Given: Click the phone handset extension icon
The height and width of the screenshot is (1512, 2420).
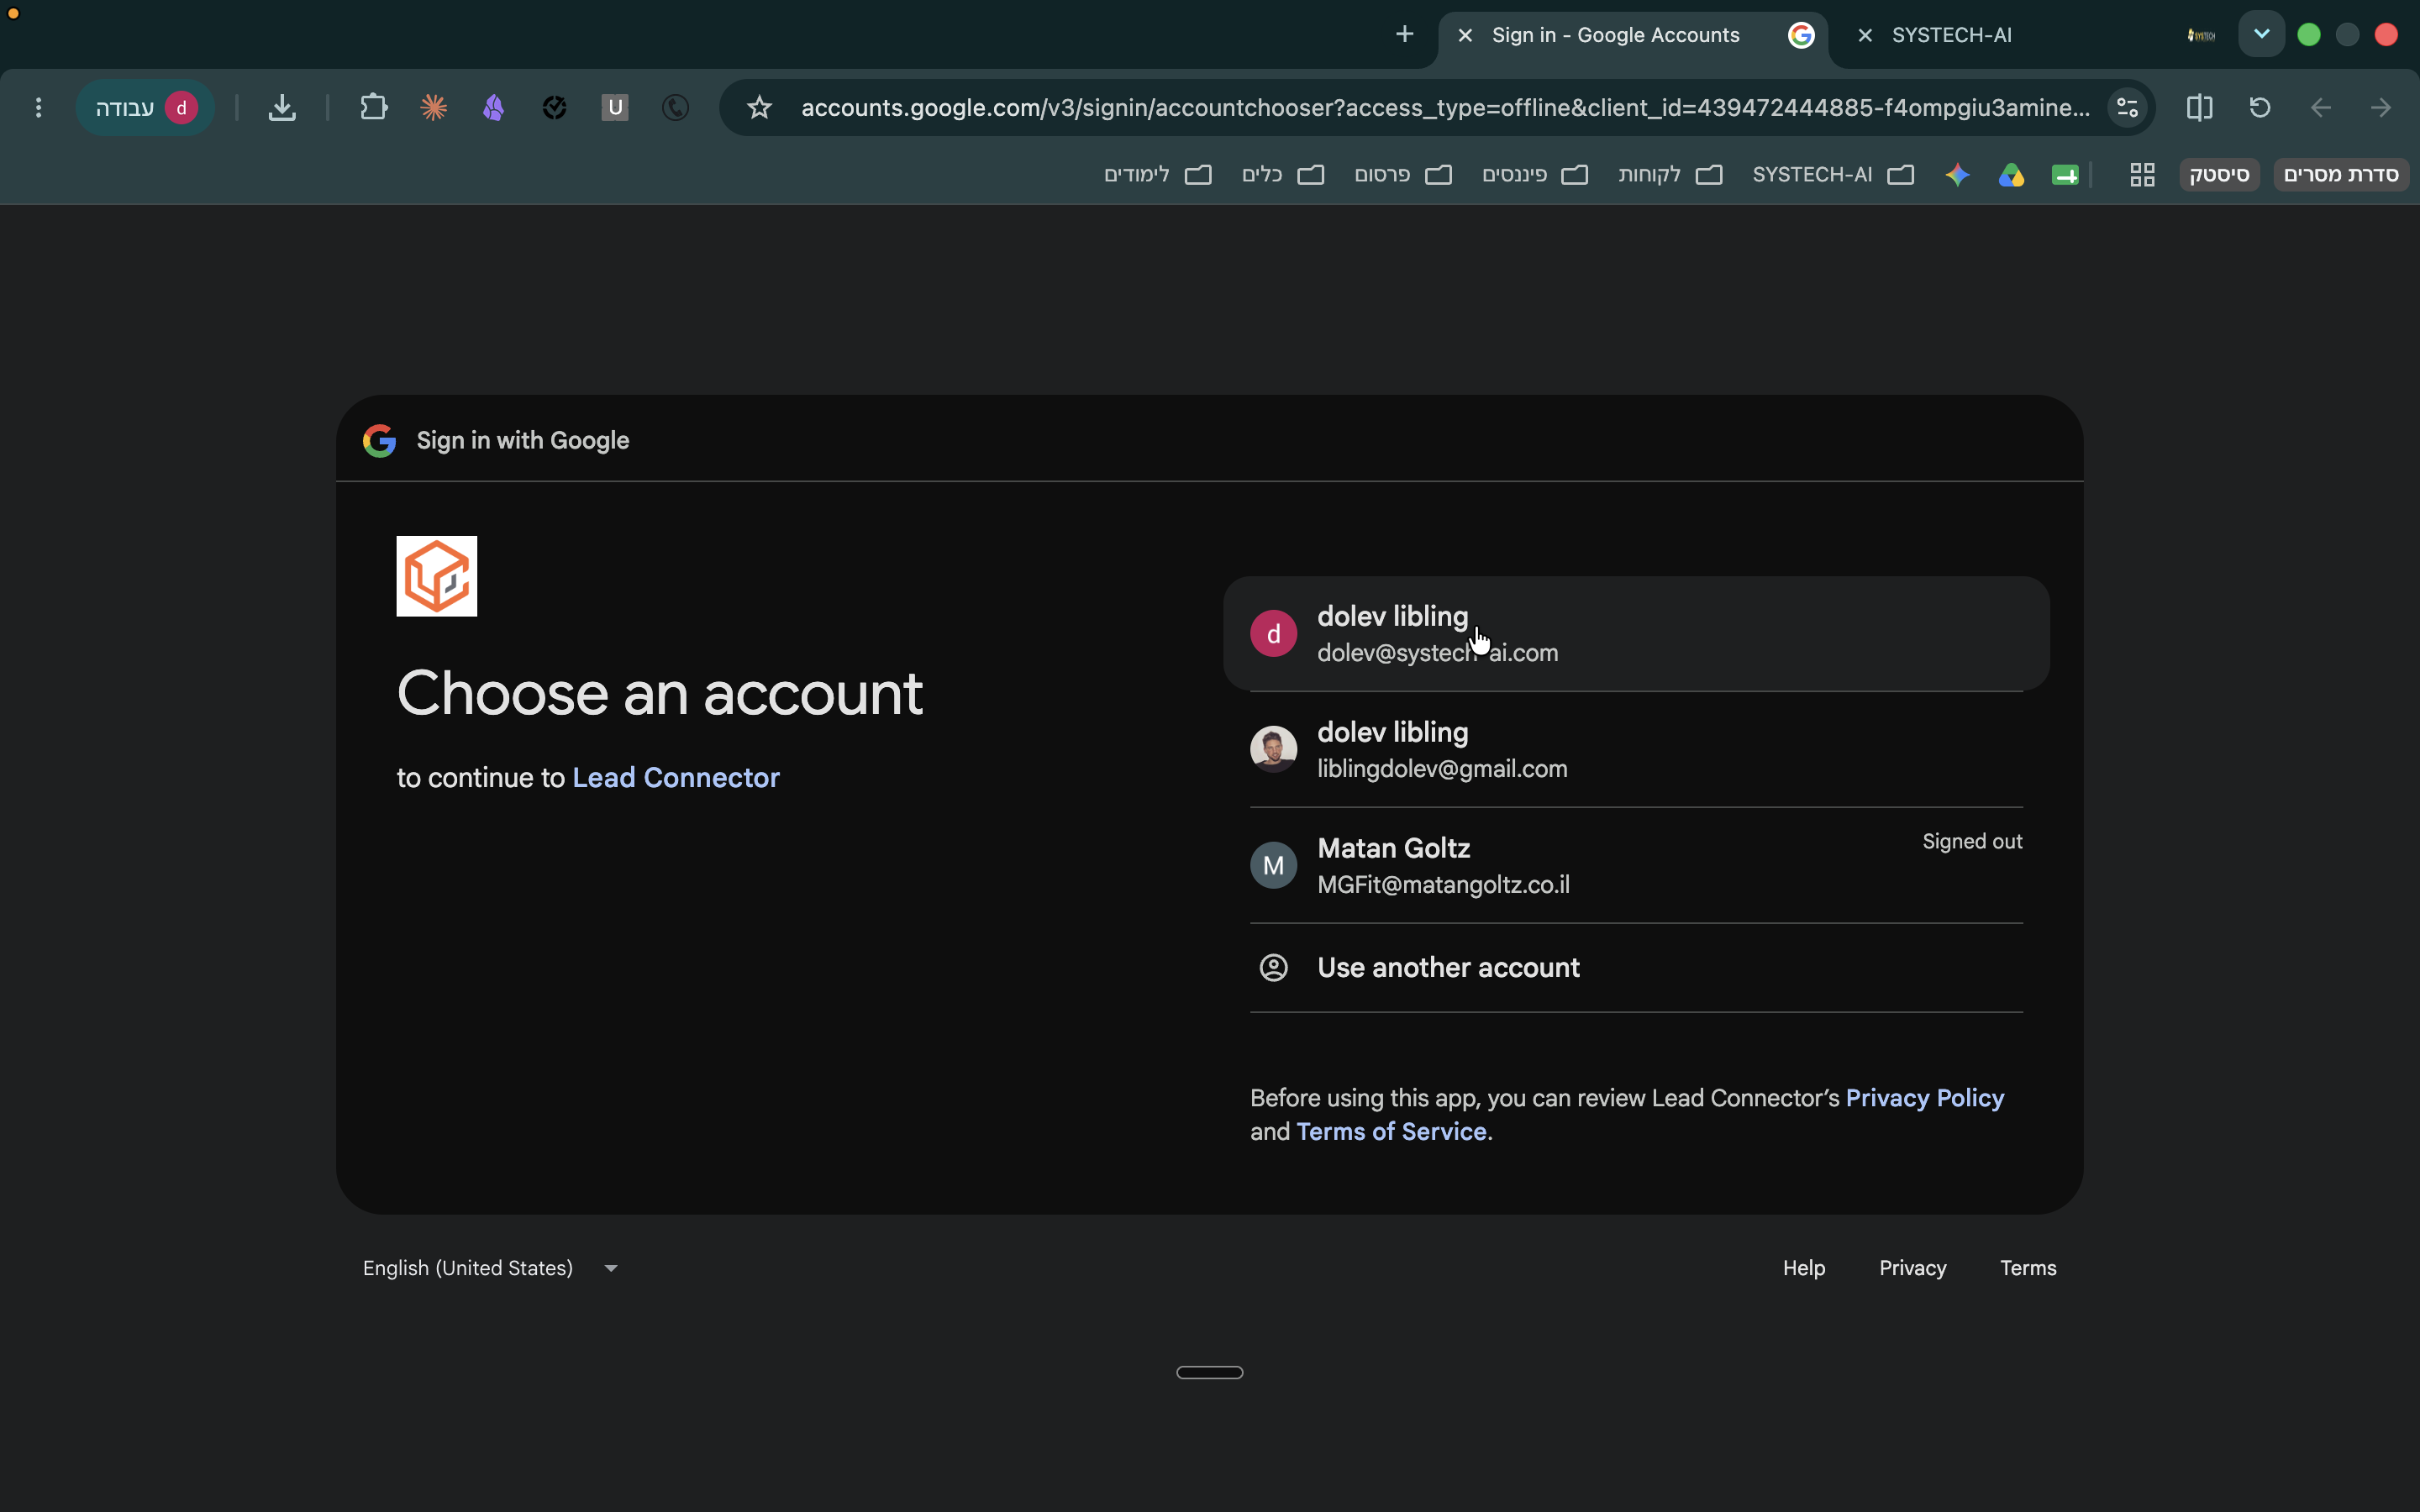Looking at the screenshot, I should pos(675,107).
